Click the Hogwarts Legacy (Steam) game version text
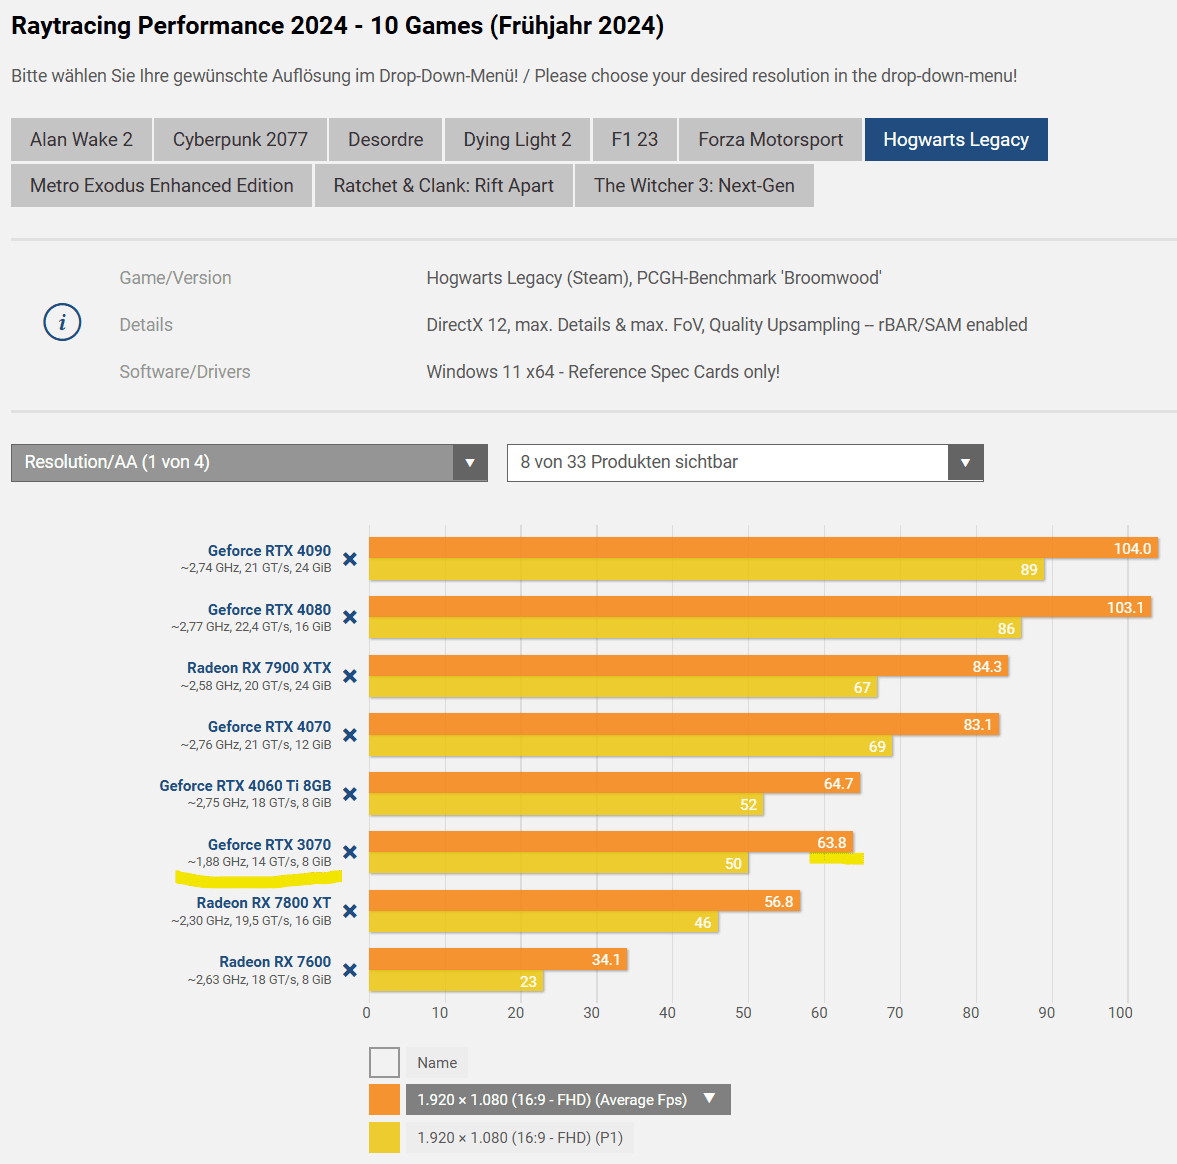The width and height of the screenshot is (1177, 1164). [x=654, y=278]
